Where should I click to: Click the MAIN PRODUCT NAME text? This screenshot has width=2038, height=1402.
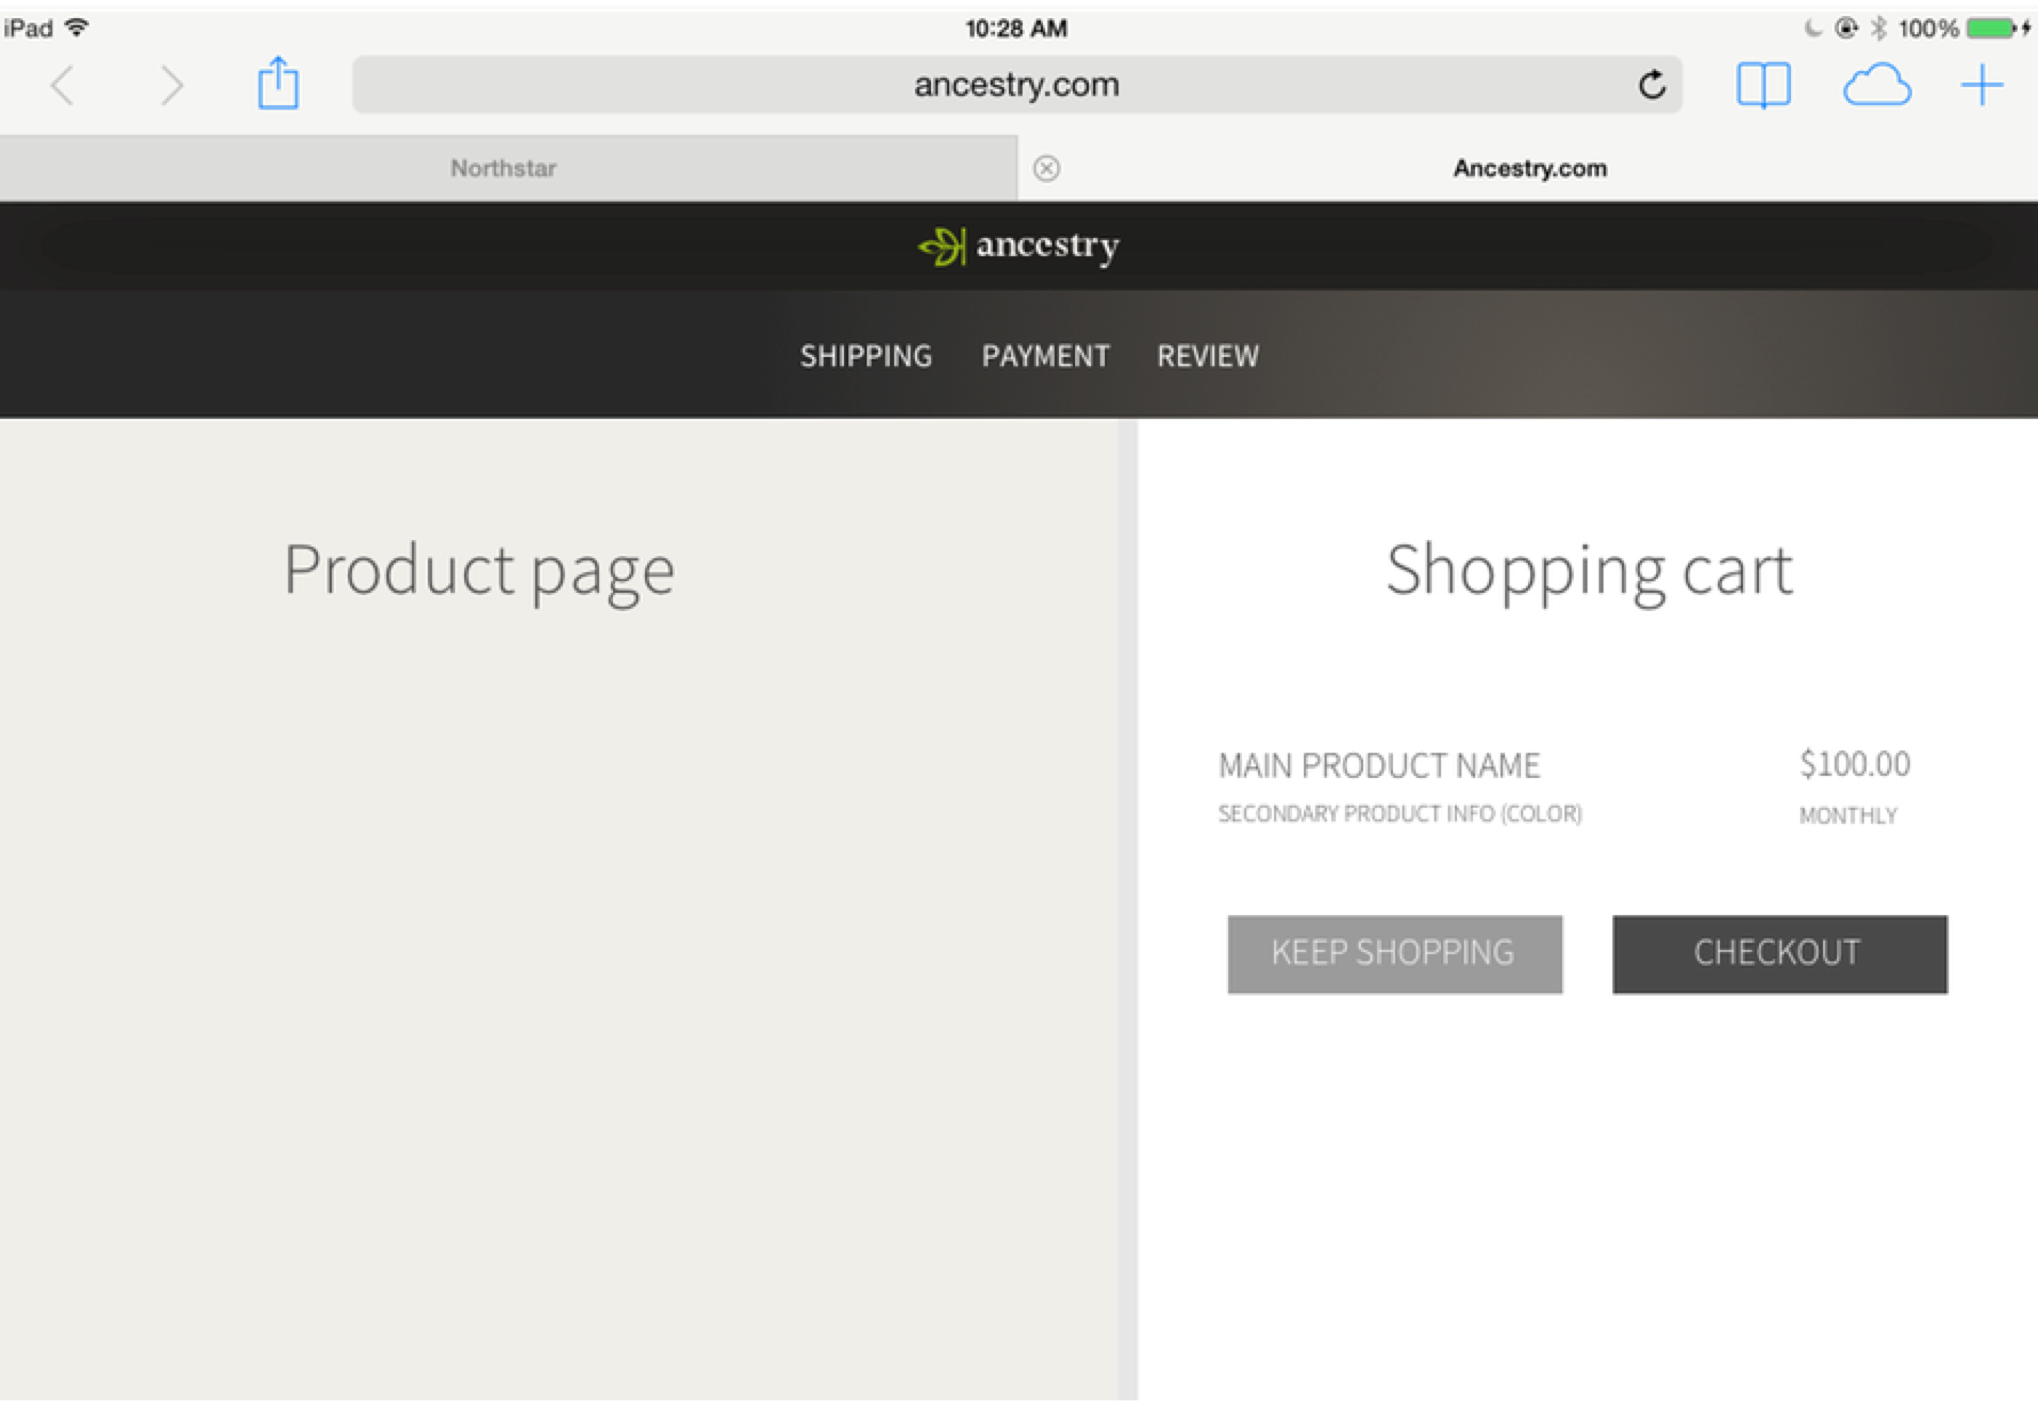click(1378, 766)
